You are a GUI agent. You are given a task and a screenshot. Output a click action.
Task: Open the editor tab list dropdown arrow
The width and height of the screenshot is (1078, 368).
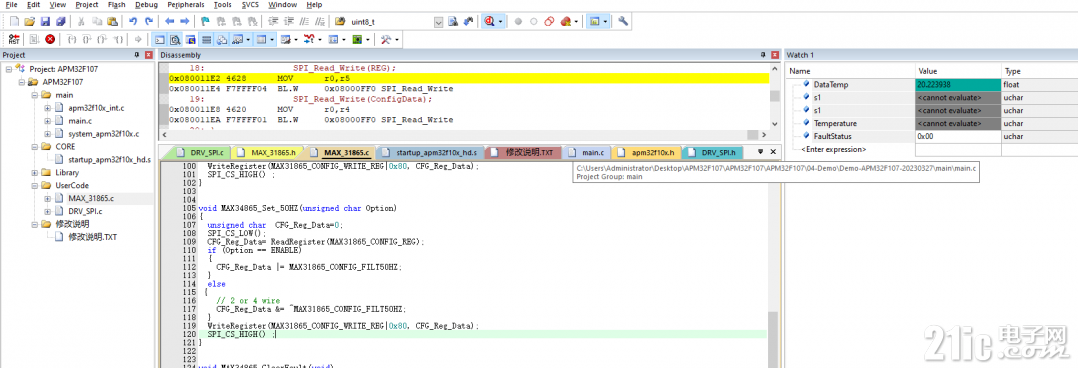(761, 151)
